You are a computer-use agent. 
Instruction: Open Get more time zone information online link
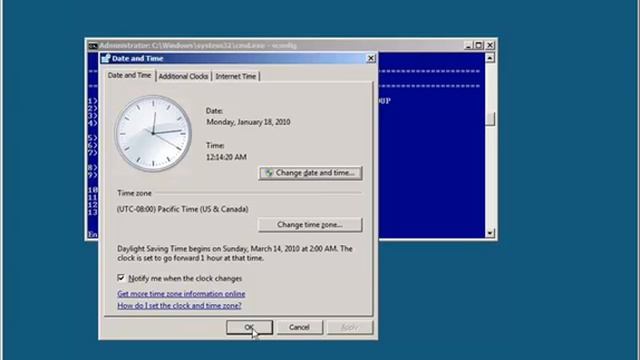coord(181,294)
